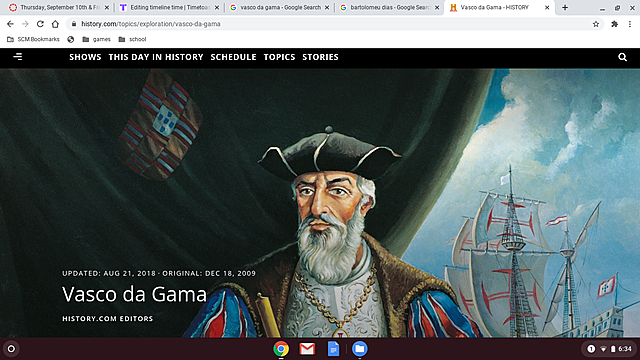
Task: Open Gmail from the shelf
Action: [x=307, y=349]
